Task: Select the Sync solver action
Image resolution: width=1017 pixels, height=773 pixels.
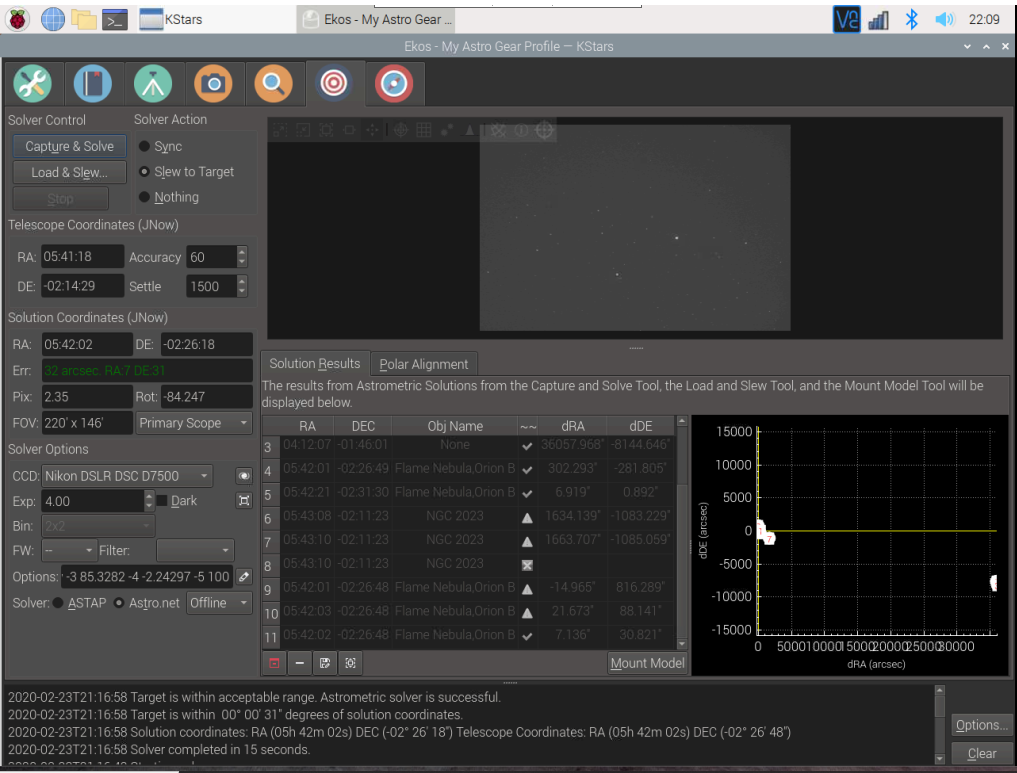Action: (160, 146)
